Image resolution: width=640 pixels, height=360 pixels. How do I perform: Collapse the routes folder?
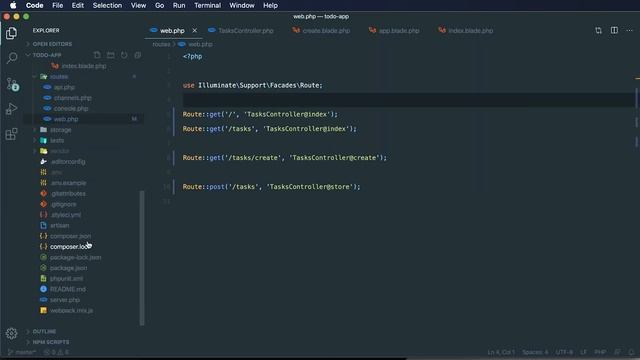coord(59,76)
